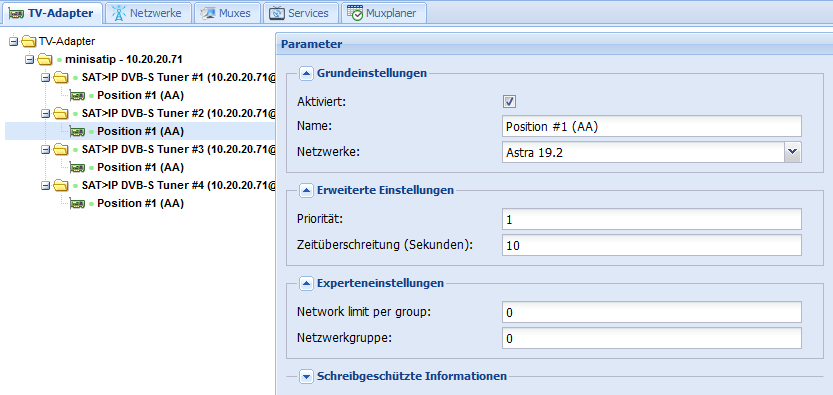Collapse the SAT>IP DVB-S Tuner #2 node
This screenshot has width=833, height=395.
(45, 114)
